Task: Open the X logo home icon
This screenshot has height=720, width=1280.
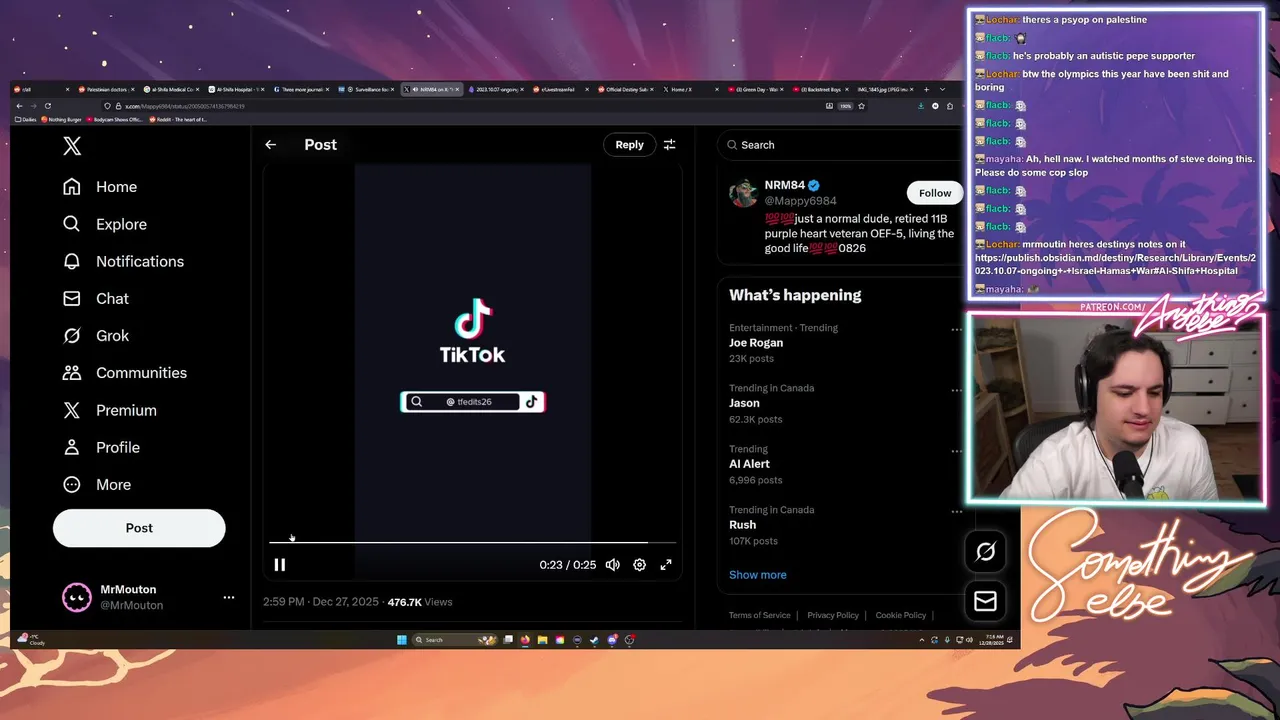Action: click(72, 146)
